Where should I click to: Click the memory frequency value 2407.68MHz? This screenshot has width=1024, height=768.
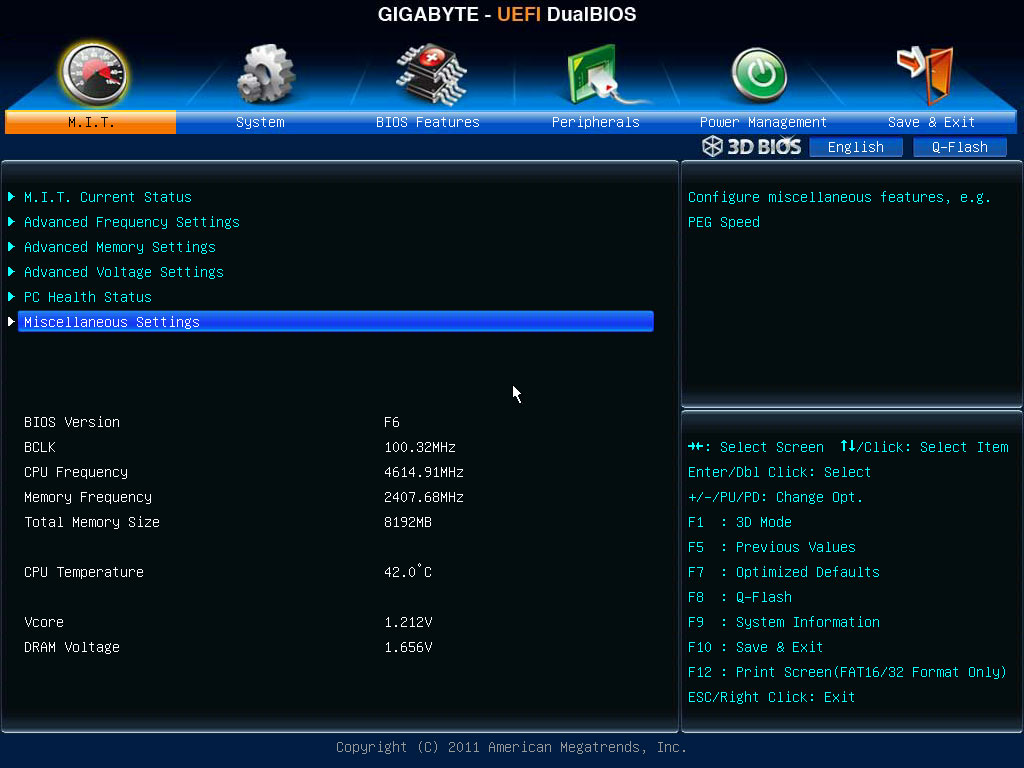[424, 497]
